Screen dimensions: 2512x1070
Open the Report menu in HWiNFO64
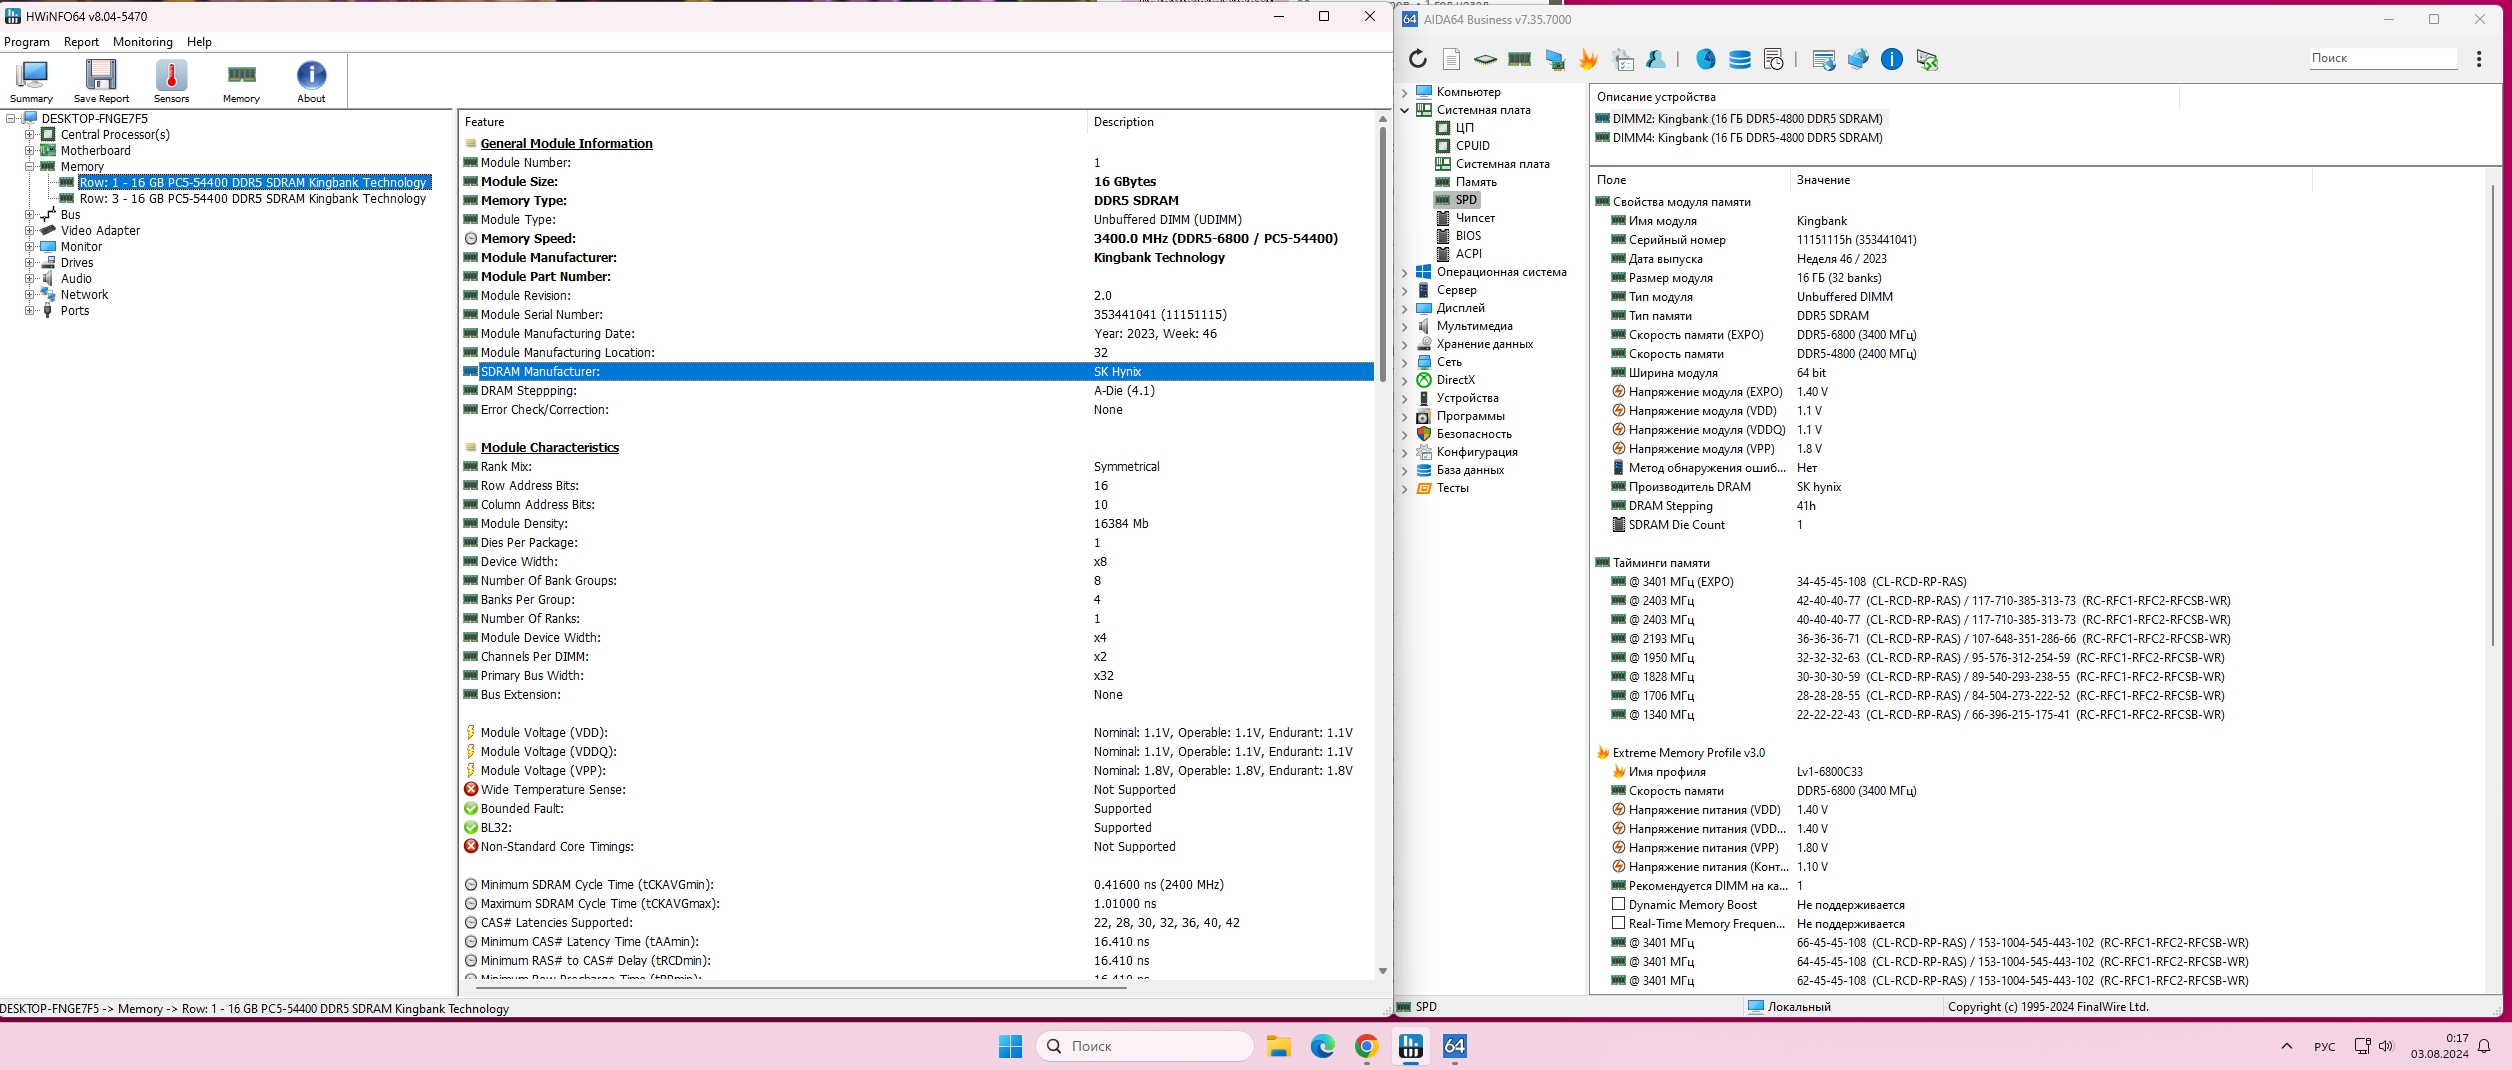(x=81, y=42)
